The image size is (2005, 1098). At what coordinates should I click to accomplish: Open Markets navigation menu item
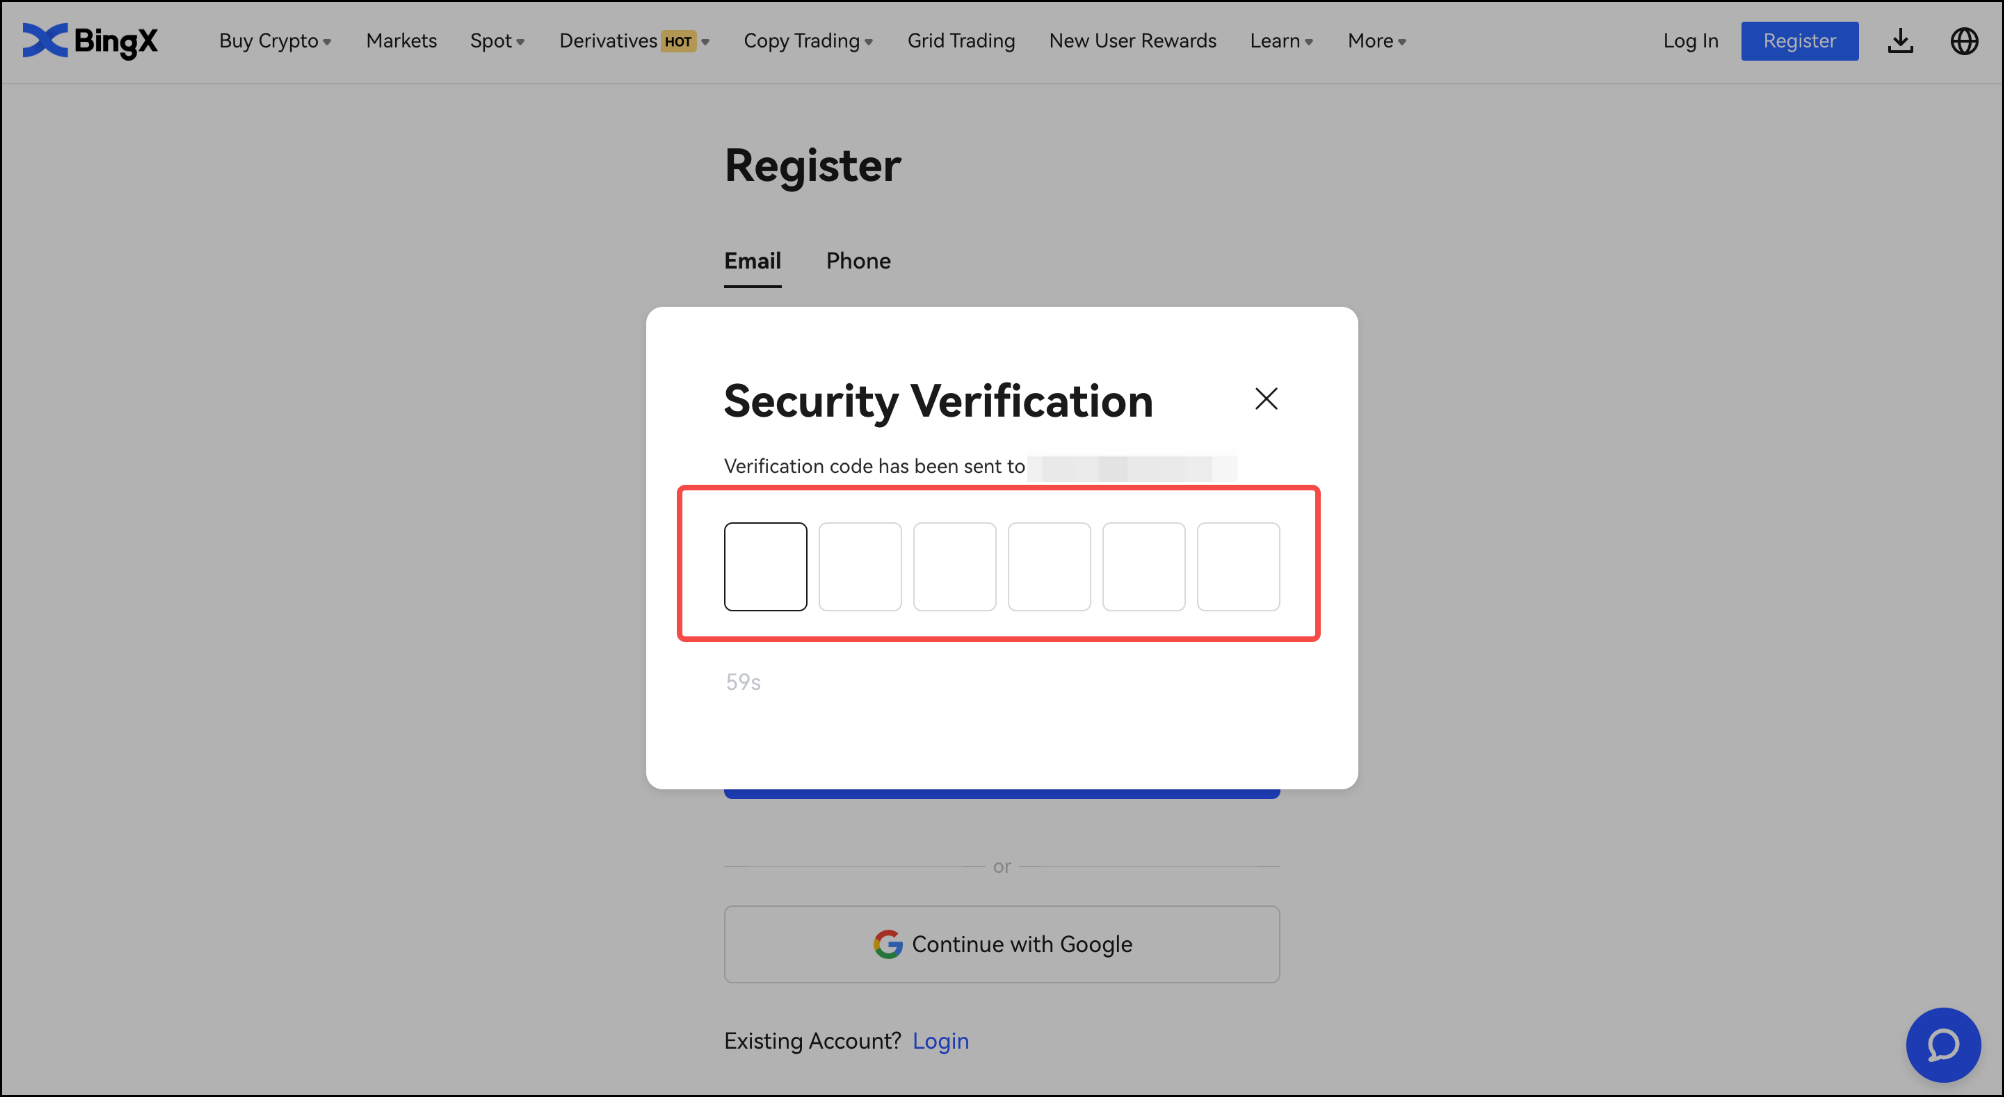click(400, 41)
